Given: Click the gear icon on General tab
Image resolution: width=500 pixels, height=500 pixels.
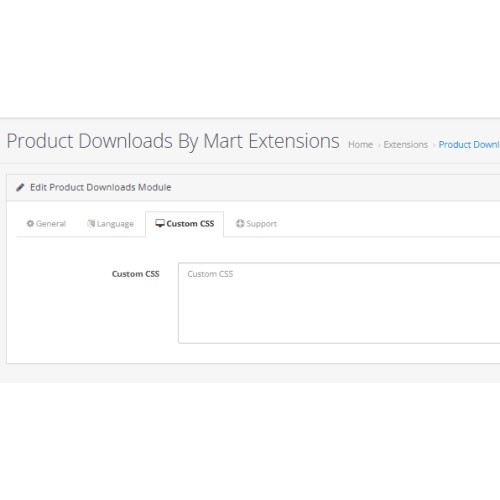Looking at the screenshot, I should pyautogui.click(x=30, y=223).
